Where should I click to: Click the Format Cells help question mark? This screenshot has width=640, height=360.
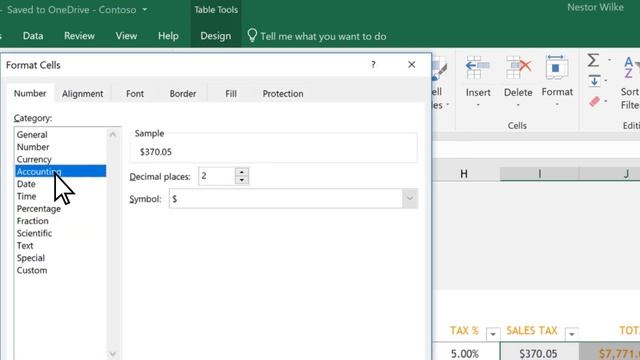pos(373,64)
